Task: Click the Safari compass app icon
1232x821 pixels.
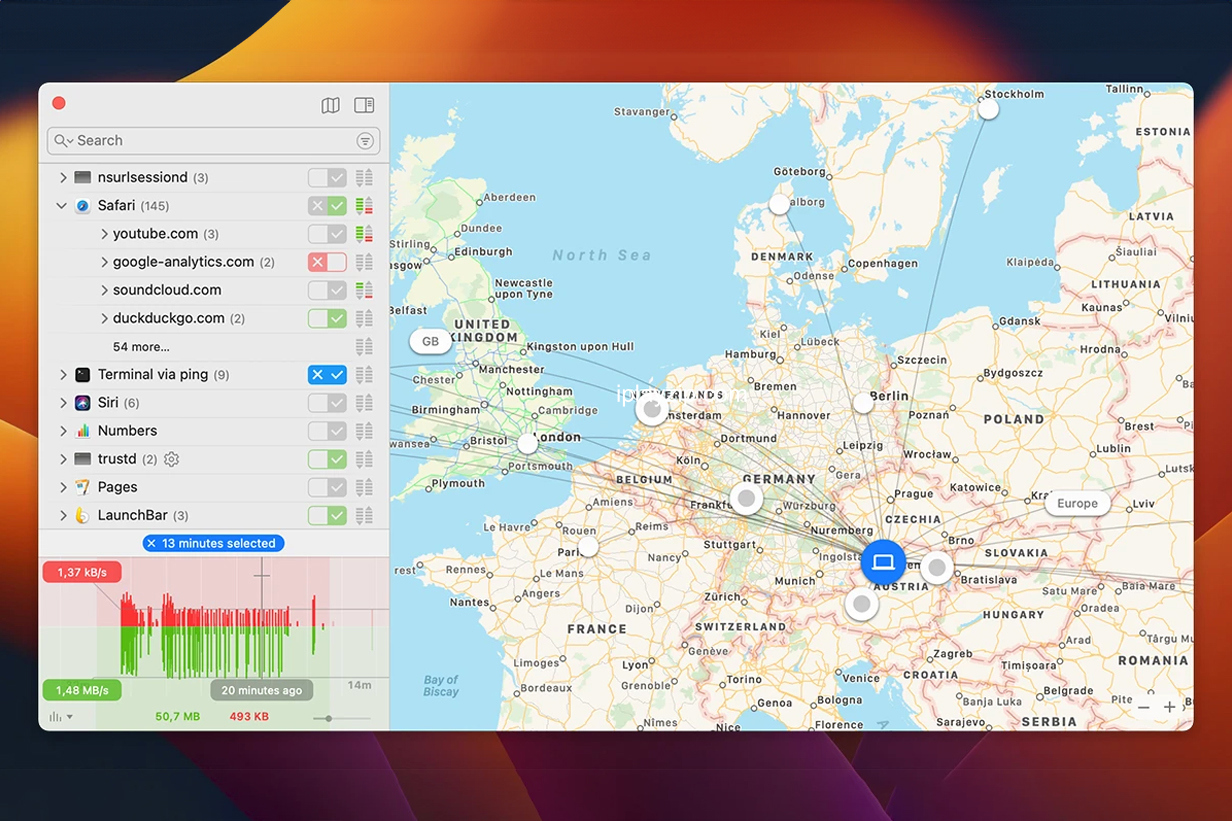Action: click(83, 206)
